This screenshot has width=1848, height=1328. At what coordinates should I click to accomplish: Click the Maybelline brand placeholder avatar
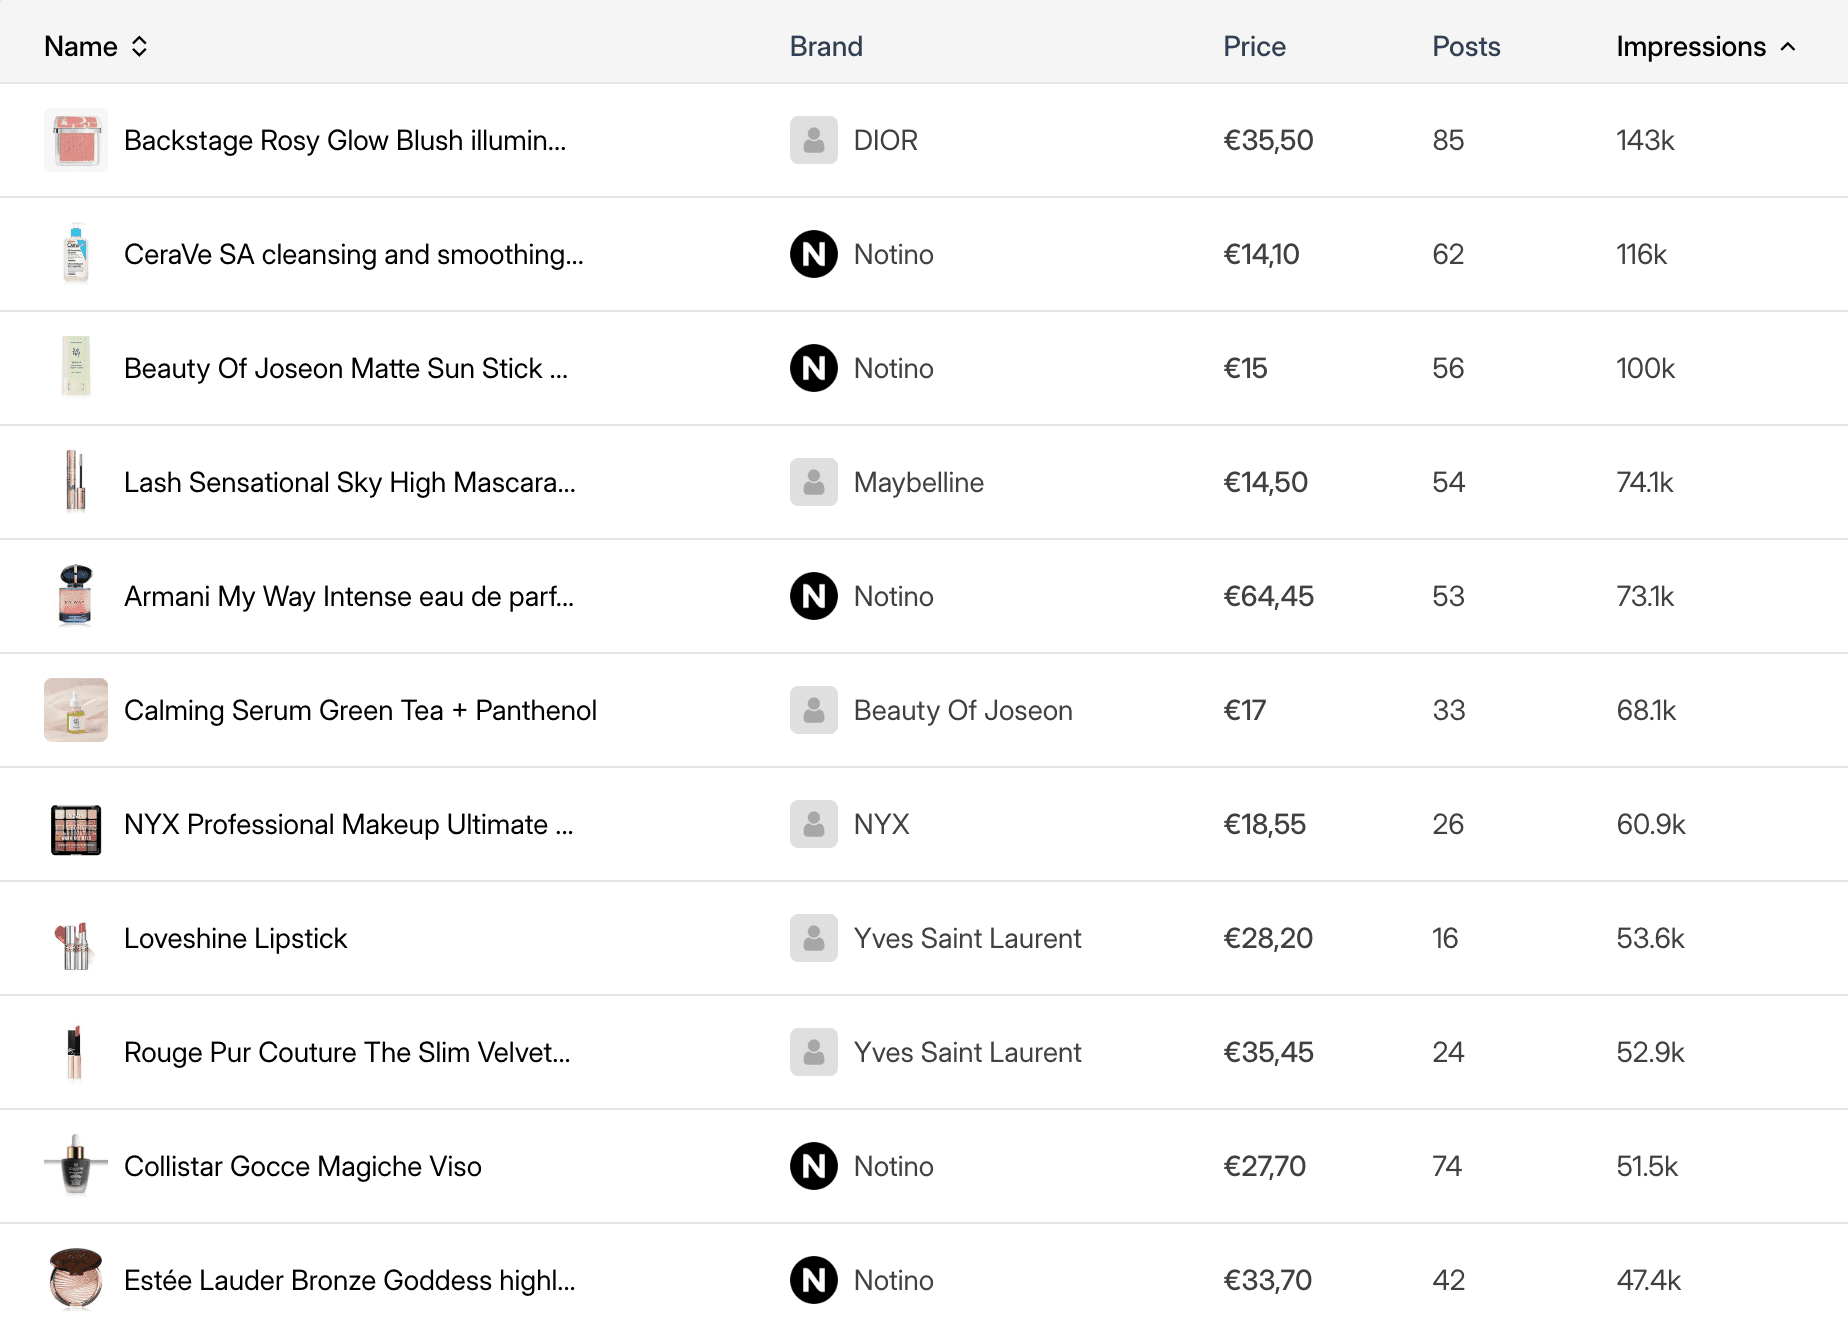coord(813,482)
